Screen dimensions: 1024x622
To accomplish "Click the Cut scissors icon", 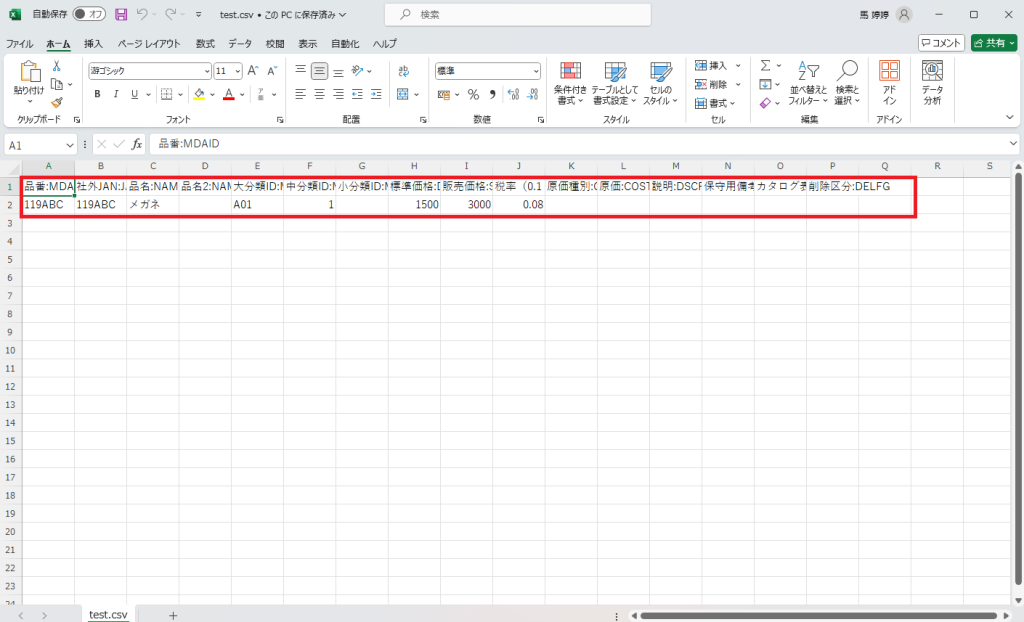I will coord(57,66).
